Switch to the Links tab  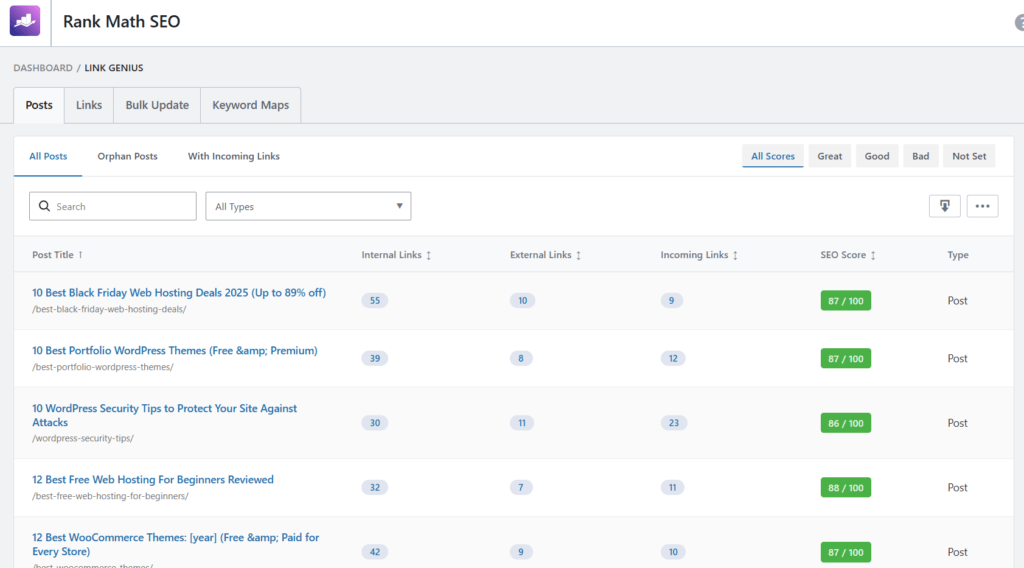pos(89,105)
